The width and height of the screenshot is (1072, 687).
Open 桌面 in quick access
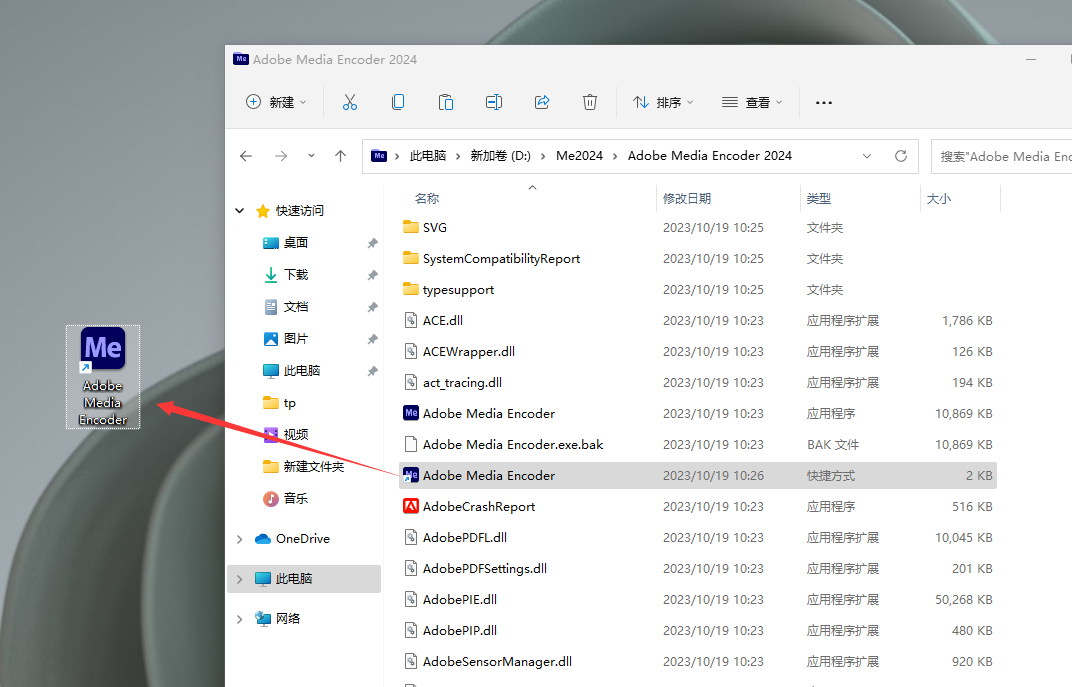coord(296,243)
